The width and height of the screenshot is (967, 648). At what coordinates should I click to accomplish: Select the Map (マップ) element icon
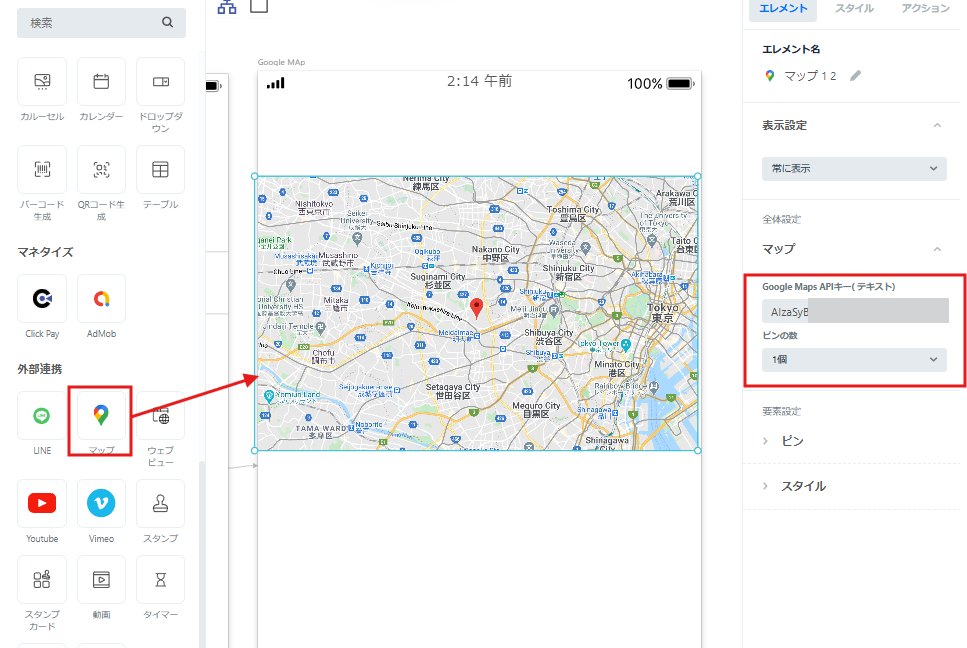(101, 416)
